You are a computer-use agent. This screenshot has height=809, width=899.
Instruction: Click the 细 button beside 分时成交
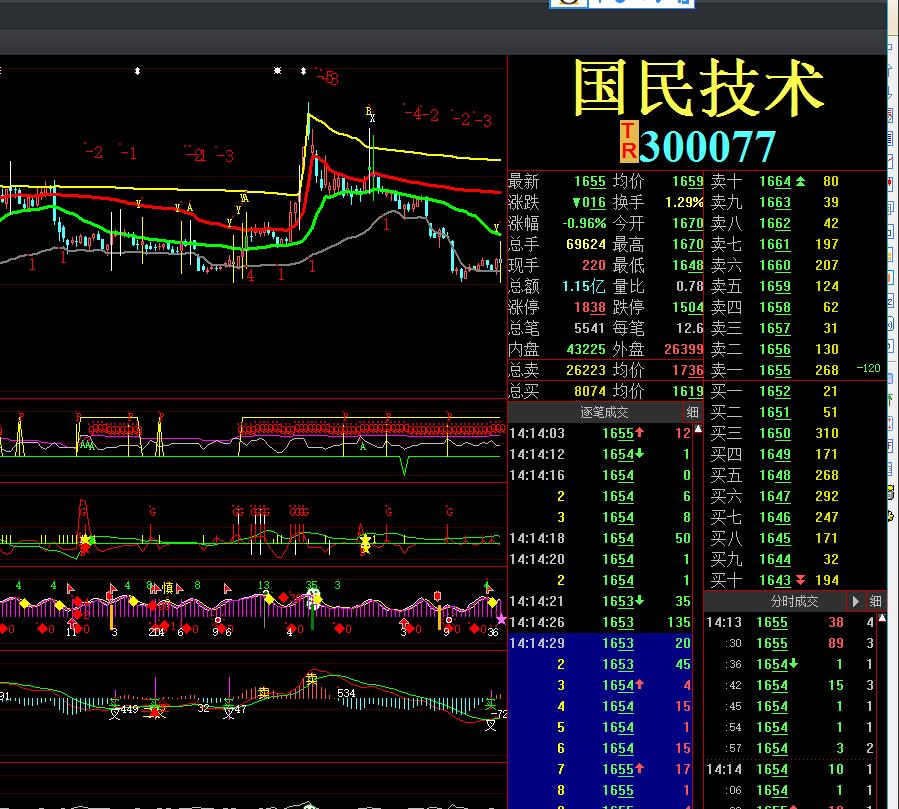click(875, 601)
